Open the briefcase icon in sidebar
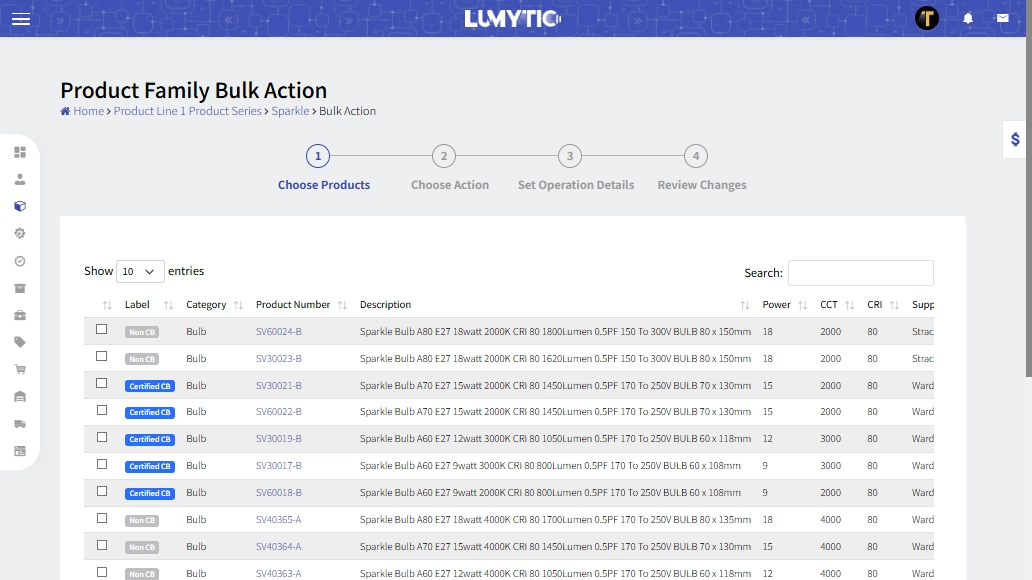Screen dimensions: 1032x580 point(20,315)
